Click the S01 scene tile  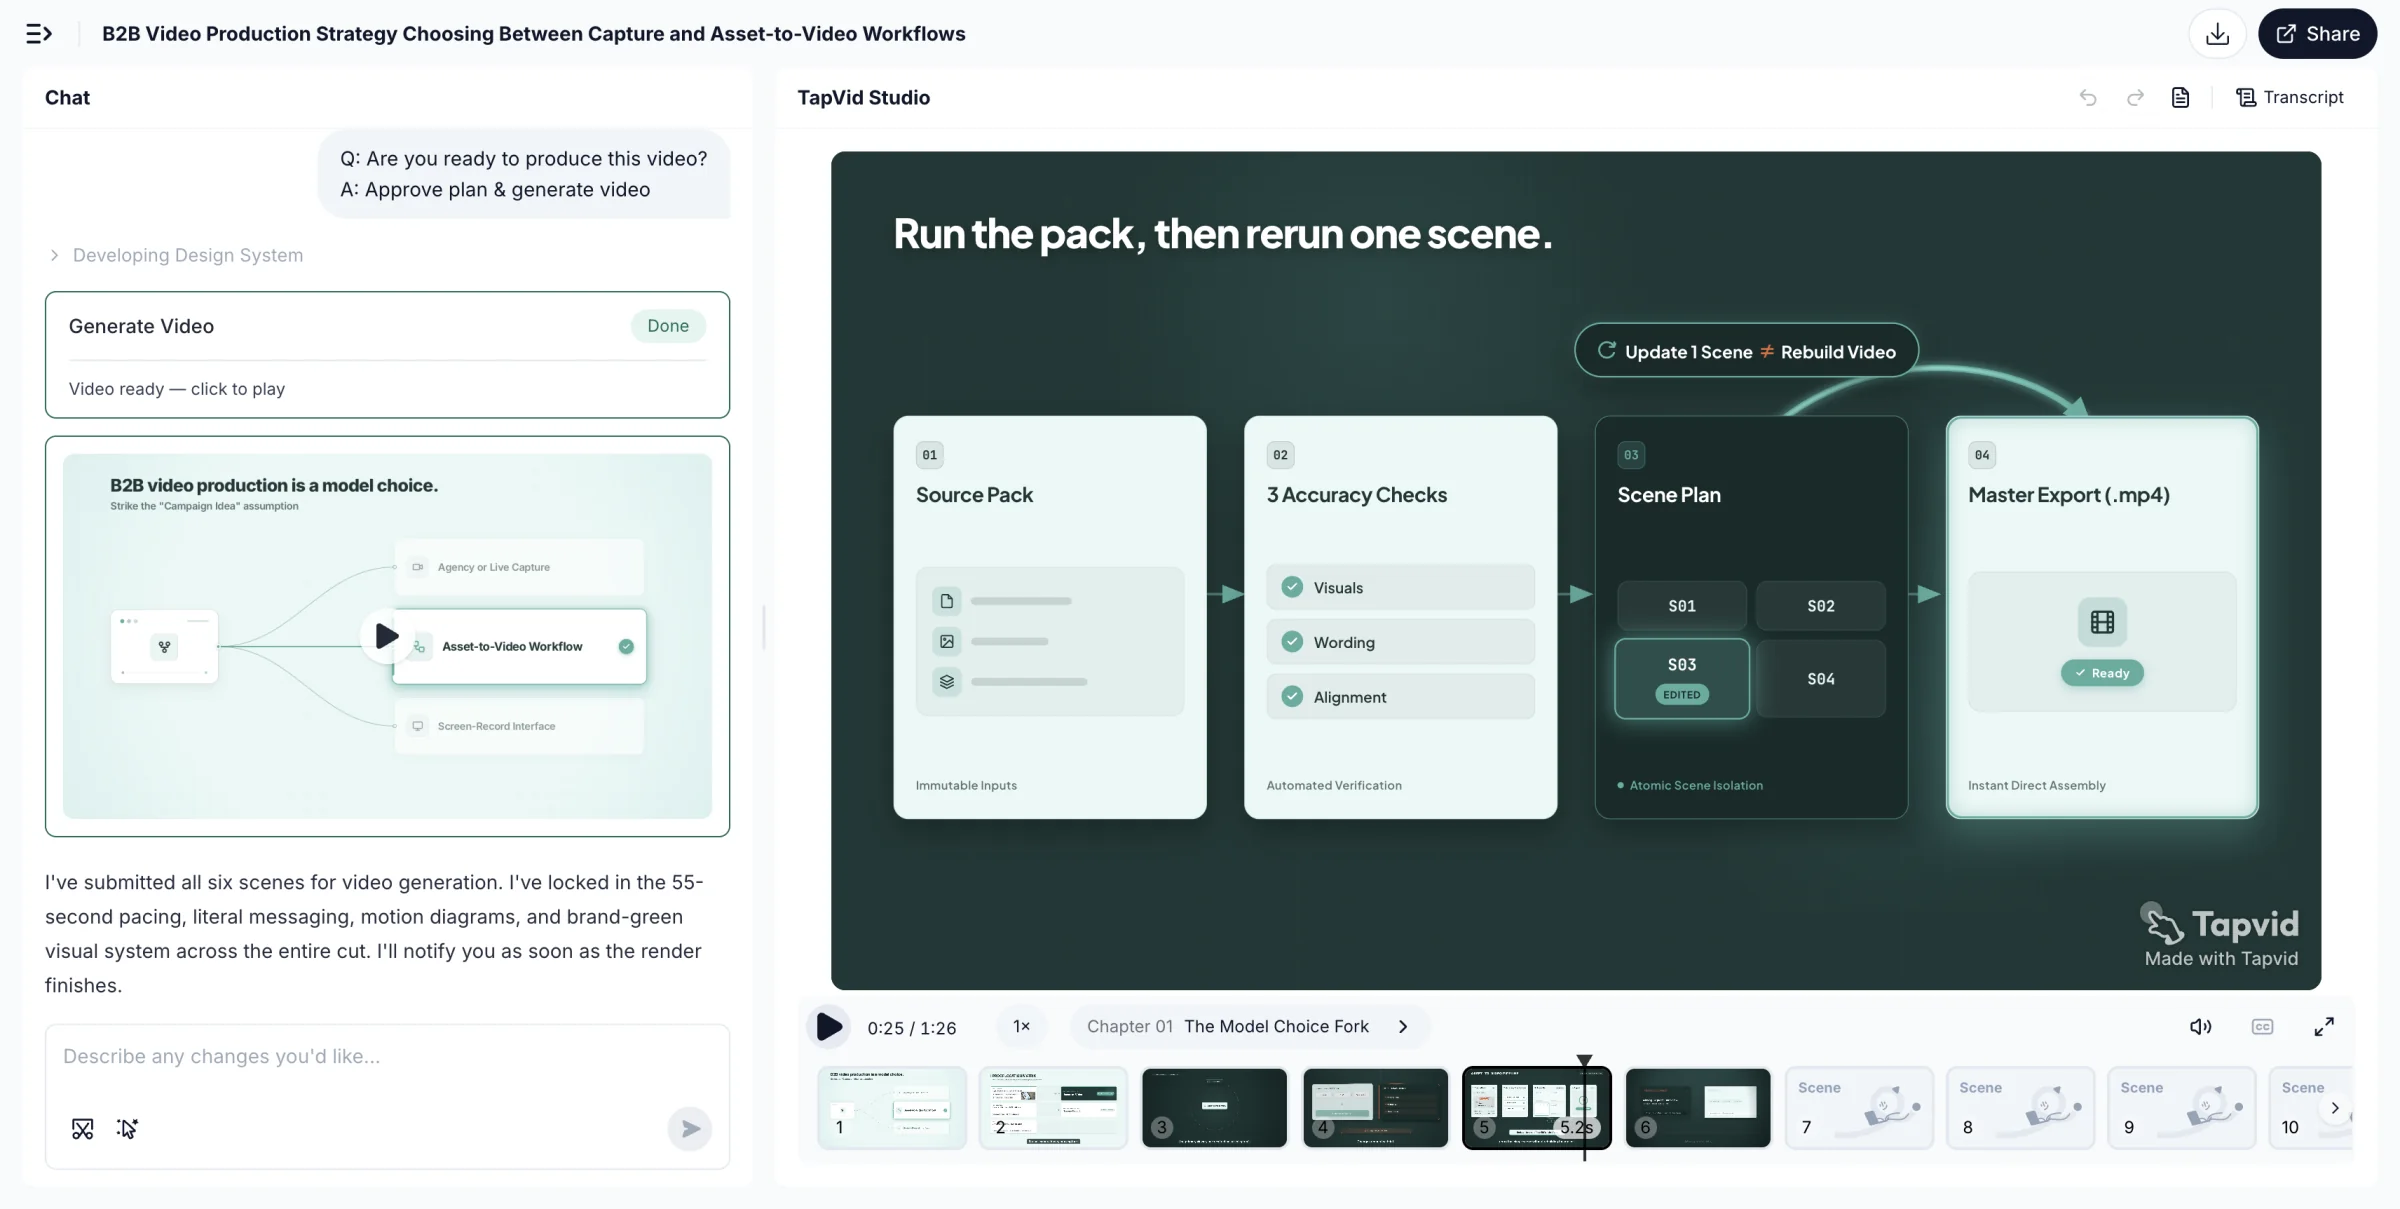pyautogui.click(x=1682, y=606)
